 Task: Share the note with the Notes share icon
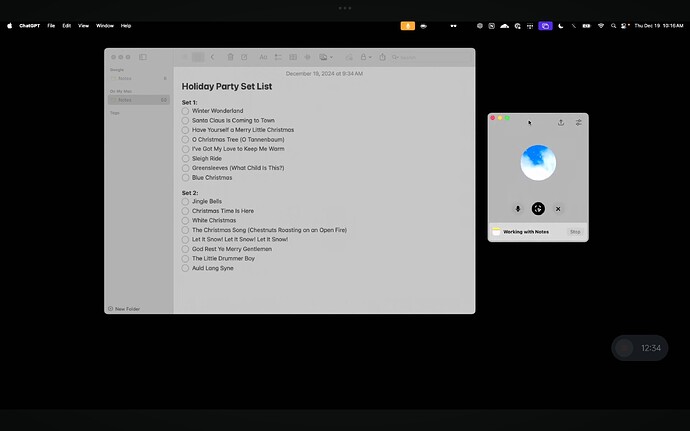click(x=382, y=57)
